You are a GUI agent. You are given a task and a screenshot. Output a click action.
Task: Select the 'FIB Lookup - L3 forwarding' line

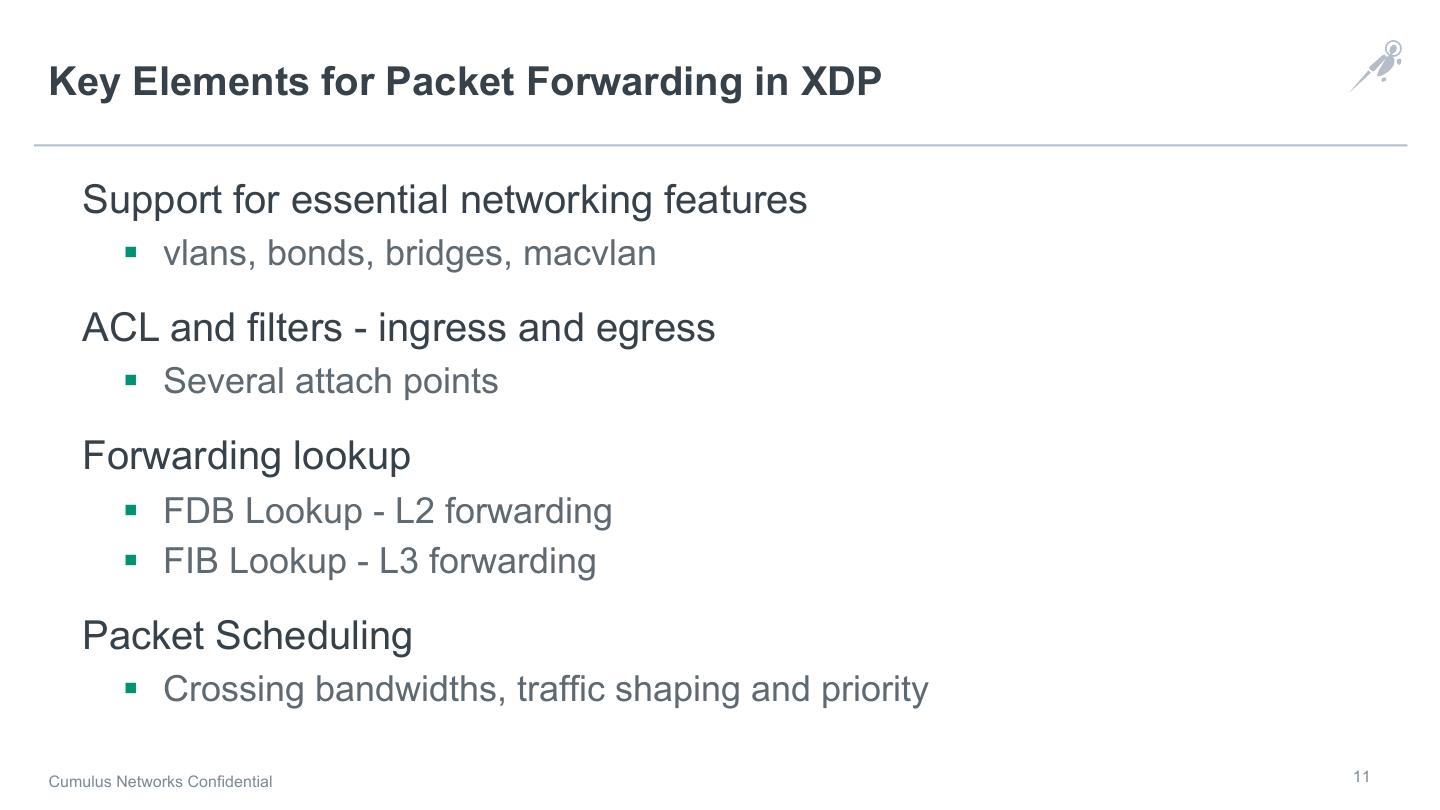tap(379, 561)
